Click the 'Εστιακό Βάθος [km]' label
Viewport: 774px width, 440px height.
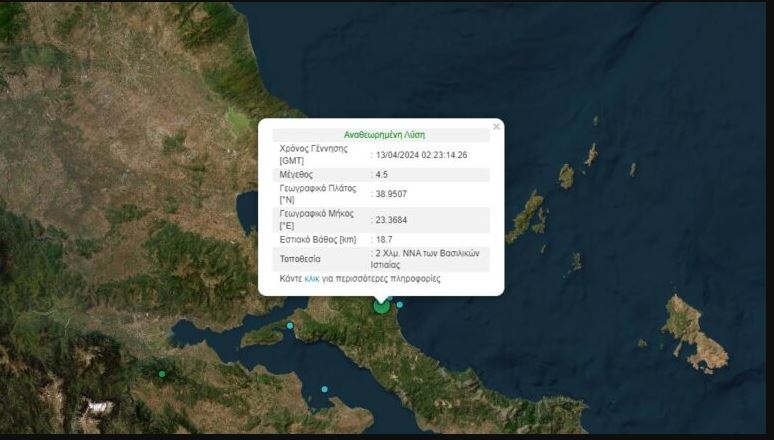pyautogui.click(x=318, y=240)
